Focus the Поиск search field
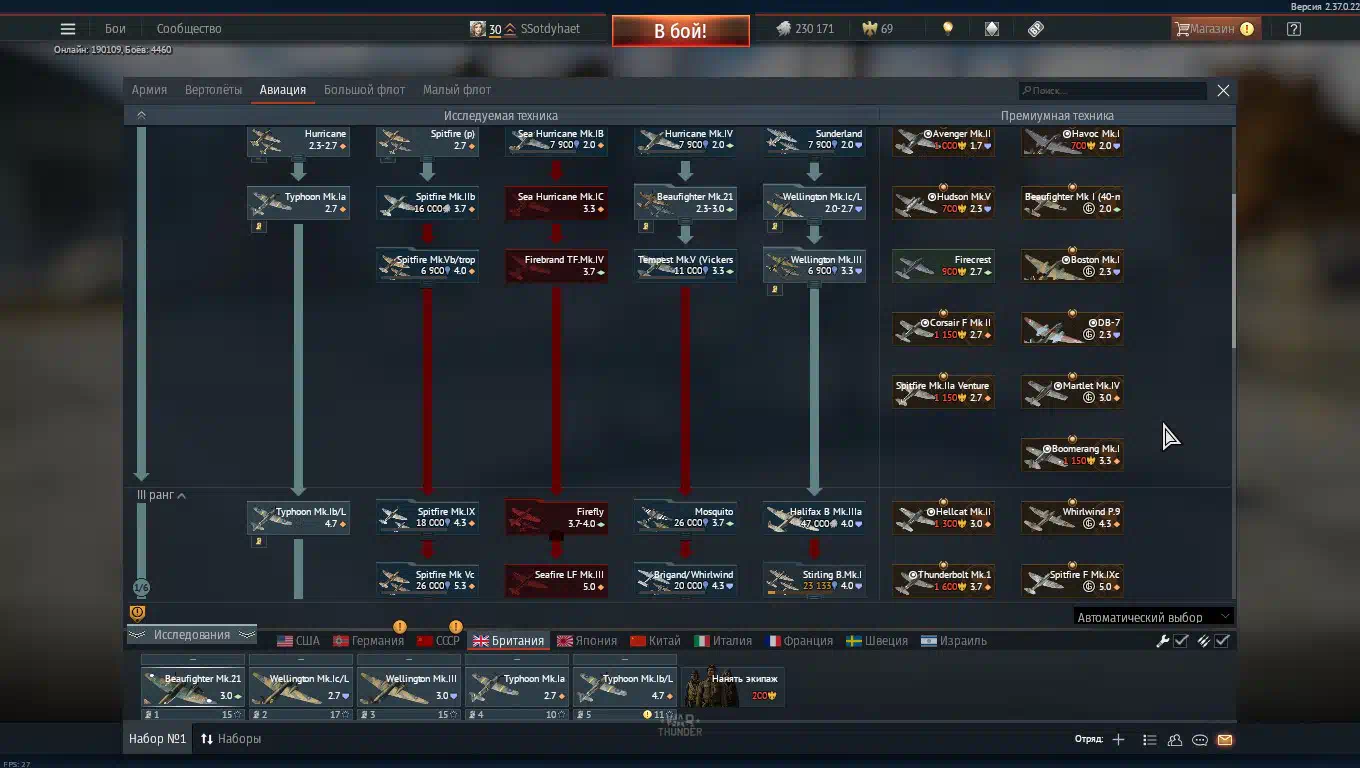 coord(1113,91)
